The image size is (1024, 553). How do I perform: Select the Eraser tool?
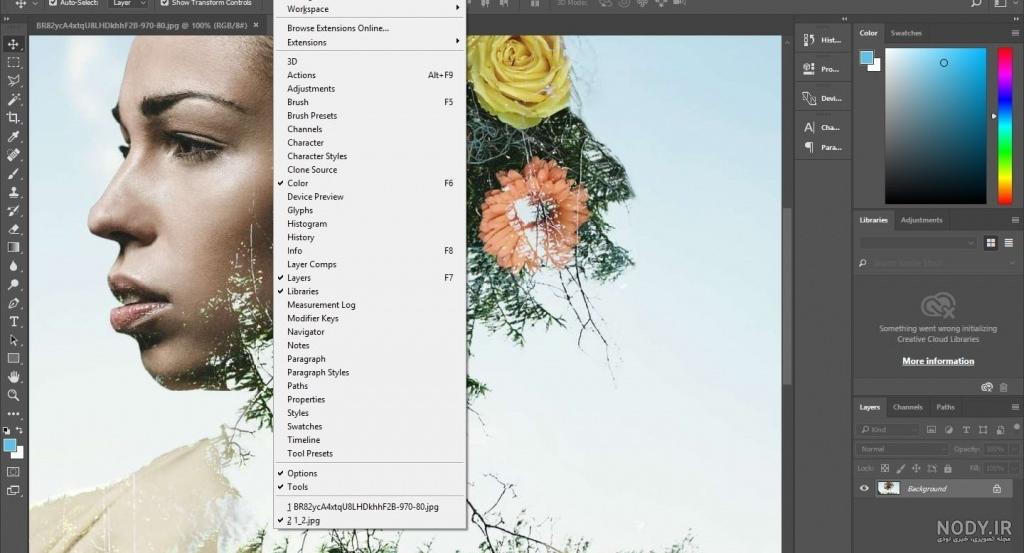pos(13,229)
